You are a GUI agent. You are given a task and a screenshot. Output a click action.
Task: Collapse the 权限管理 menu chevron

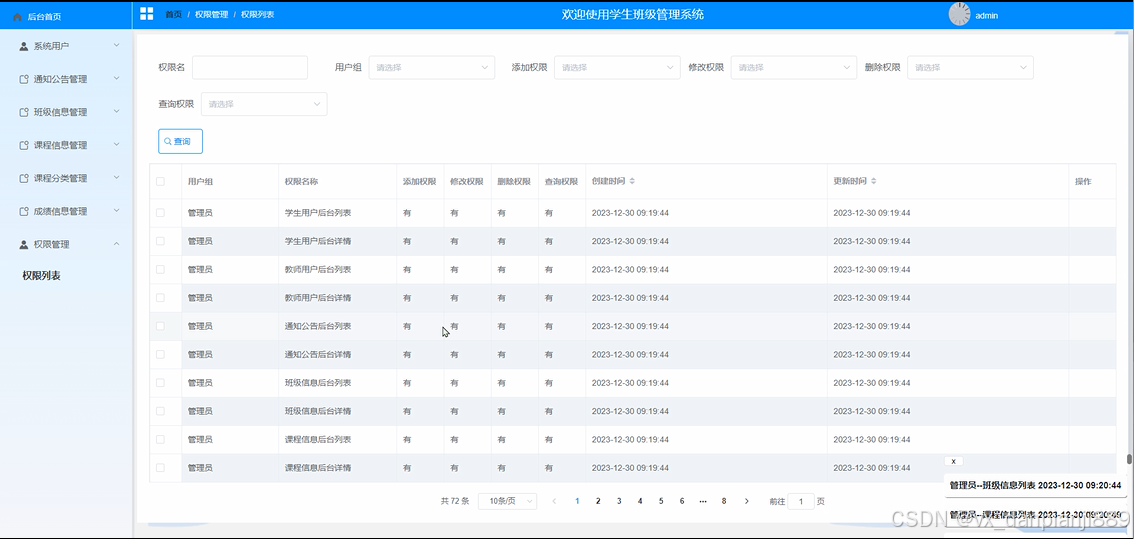point(116,244)
